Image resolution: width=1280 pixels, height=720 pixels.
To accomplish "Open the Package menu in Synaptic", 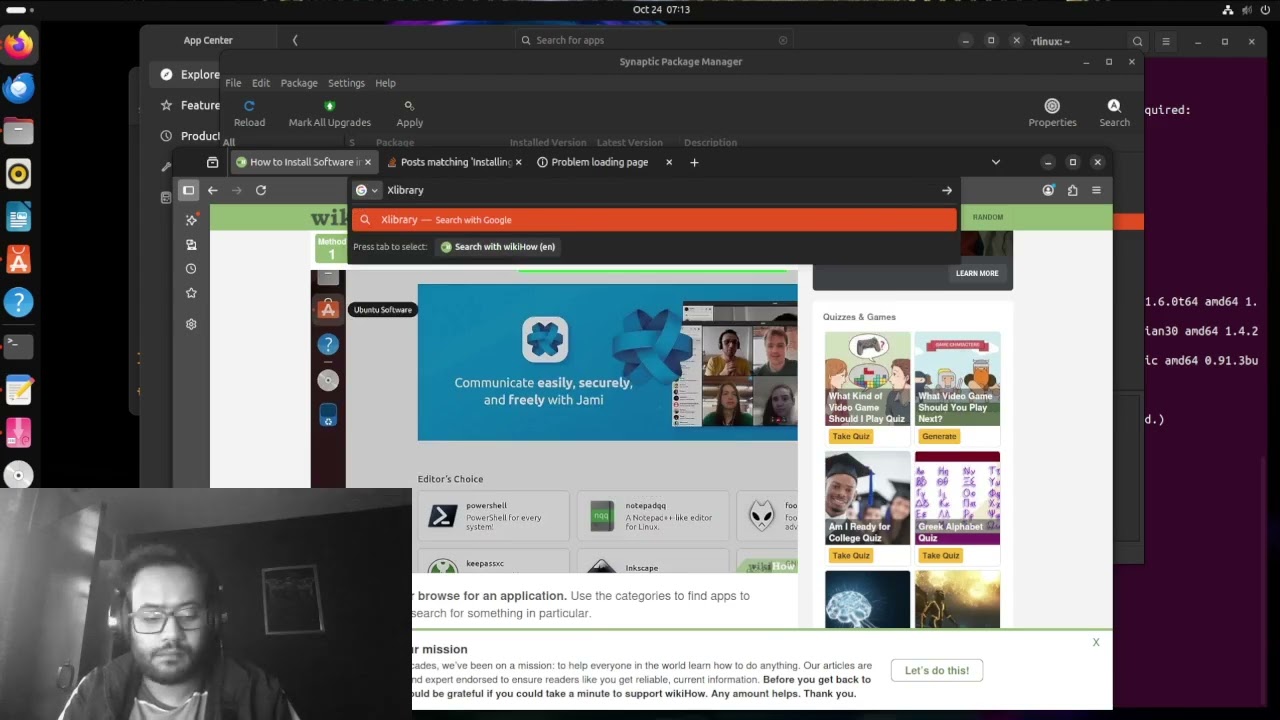I will click(x=299, y=83).
